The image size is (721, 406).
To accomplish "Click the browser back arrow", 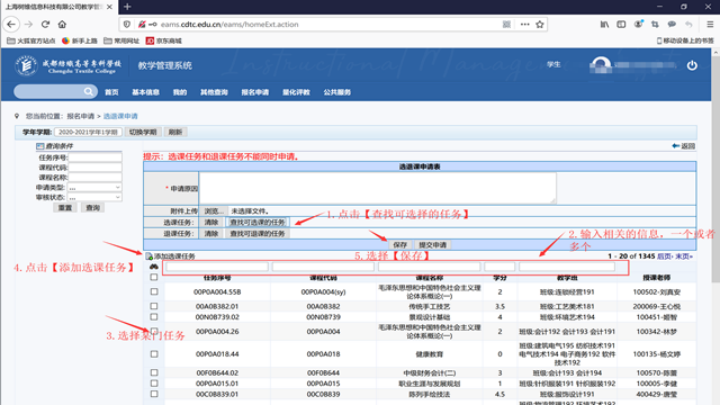I will (x=10, y=24).
